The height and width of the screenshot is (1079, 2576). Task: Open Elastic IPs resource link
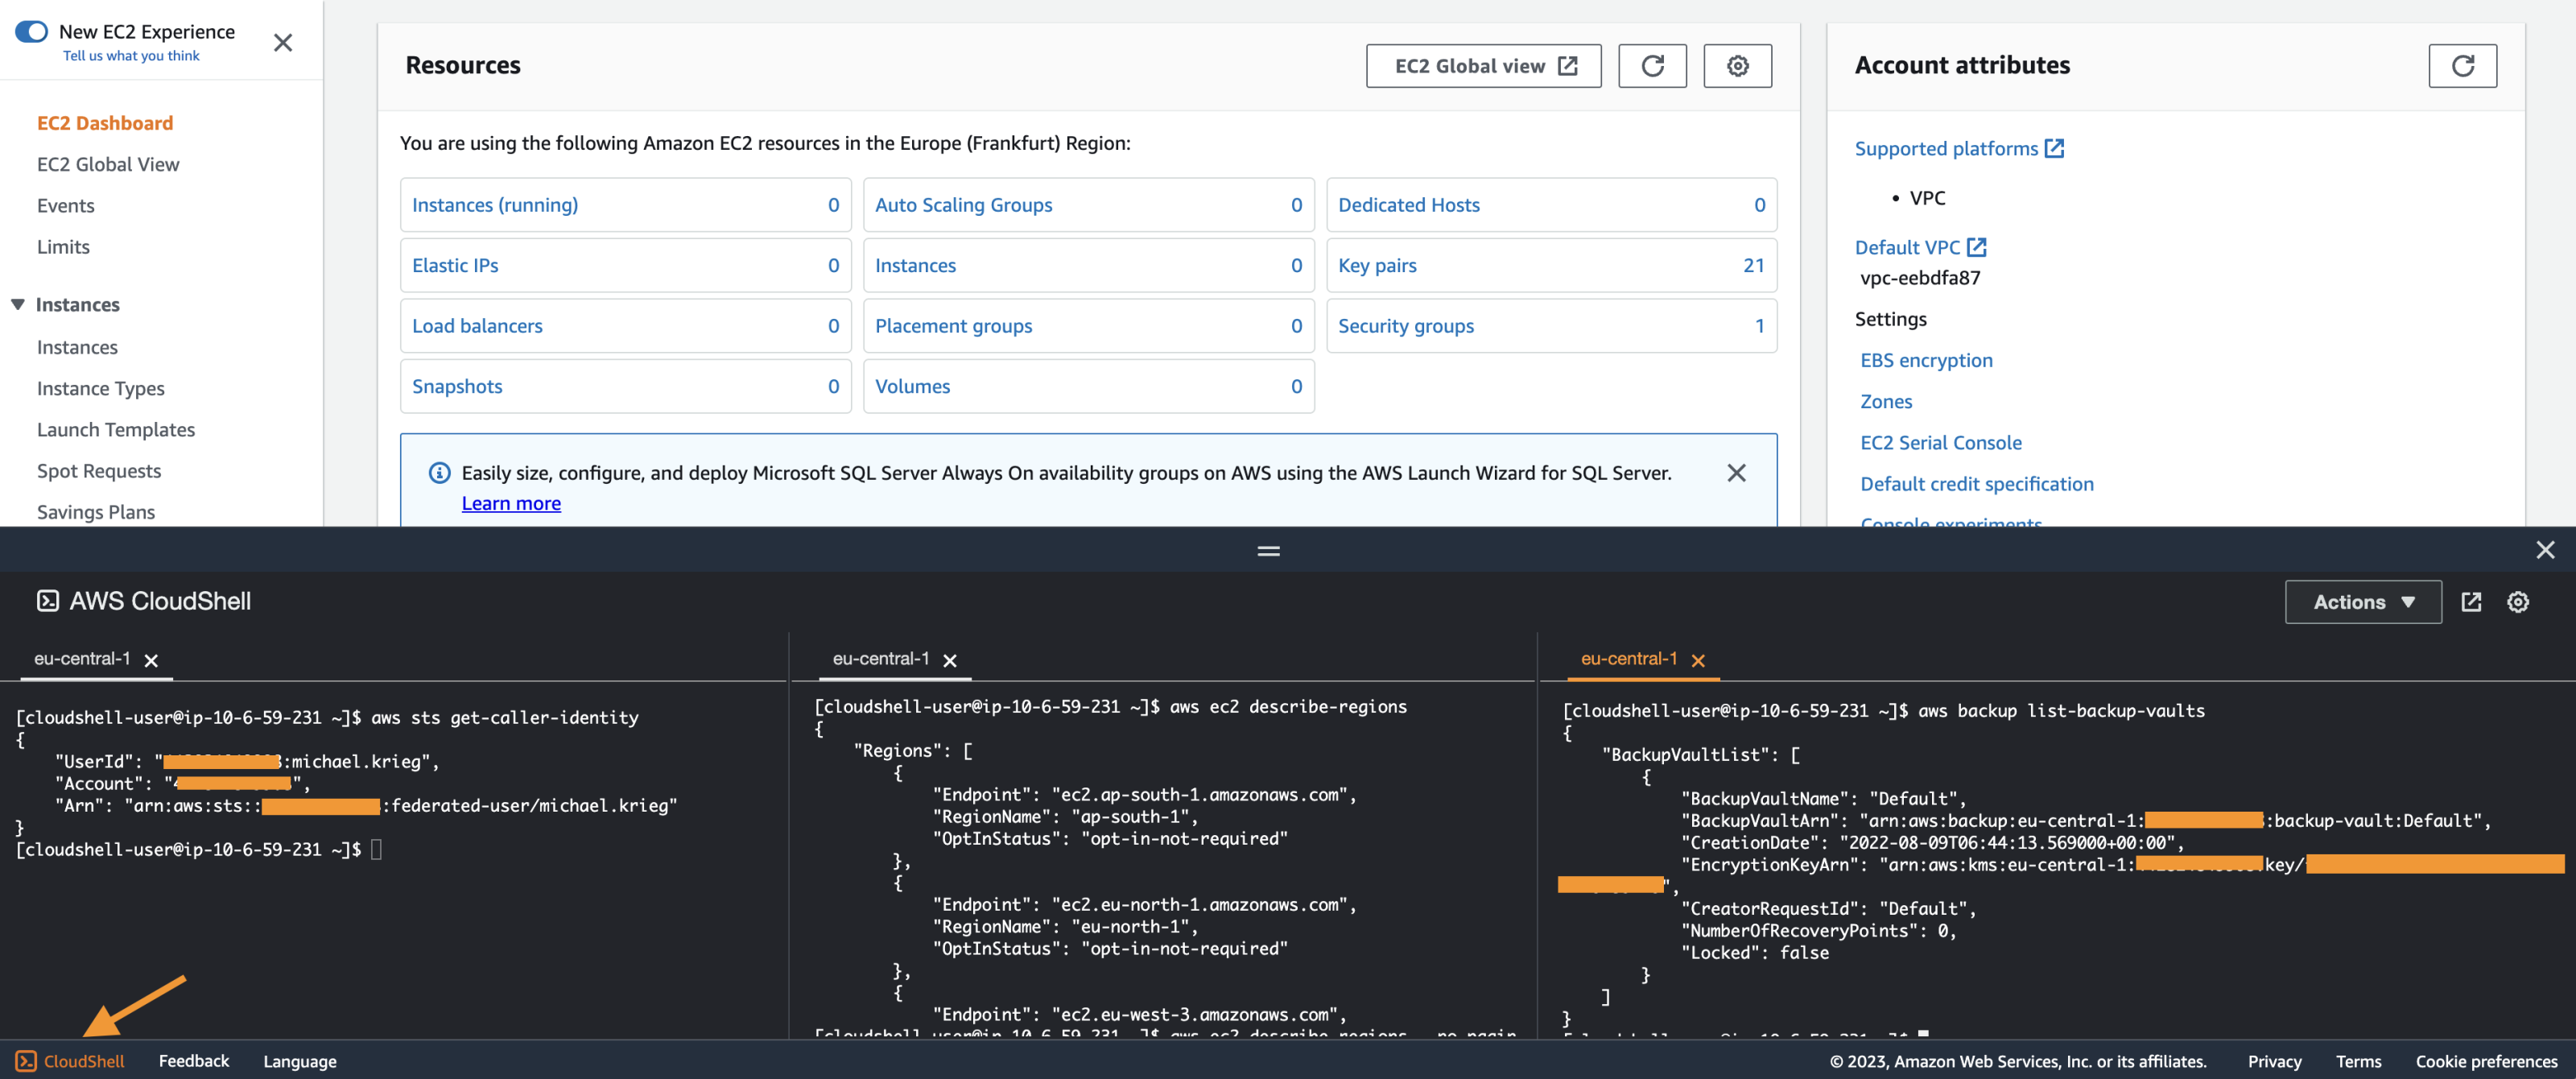tap(455, 265)
